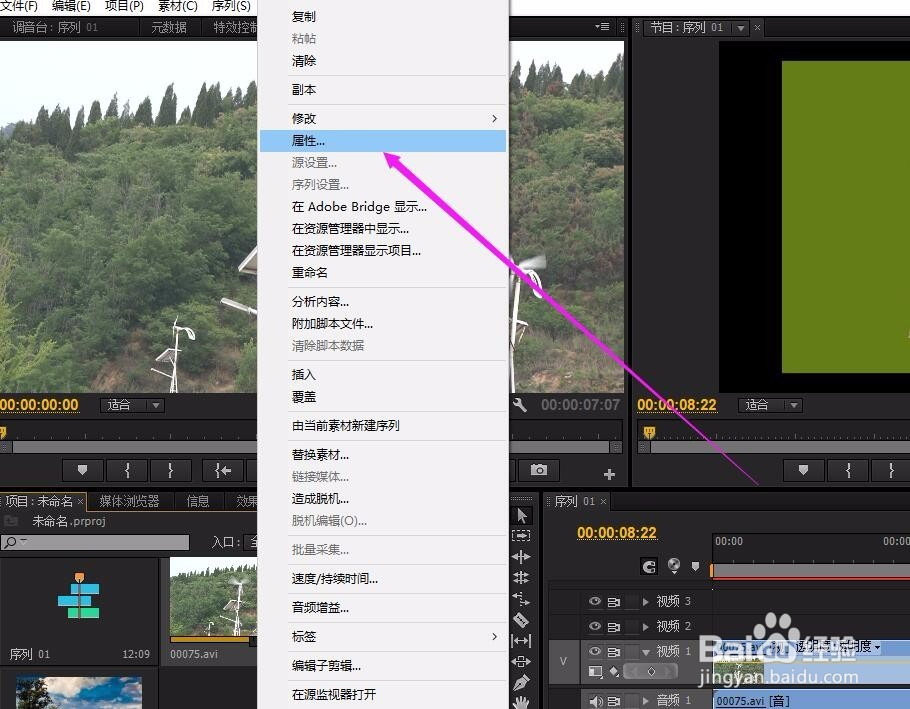This screenshot has width=910, height=709.
Task: Open the 节目 sequence tab dropdown arrow
Action: pos(741,28)
